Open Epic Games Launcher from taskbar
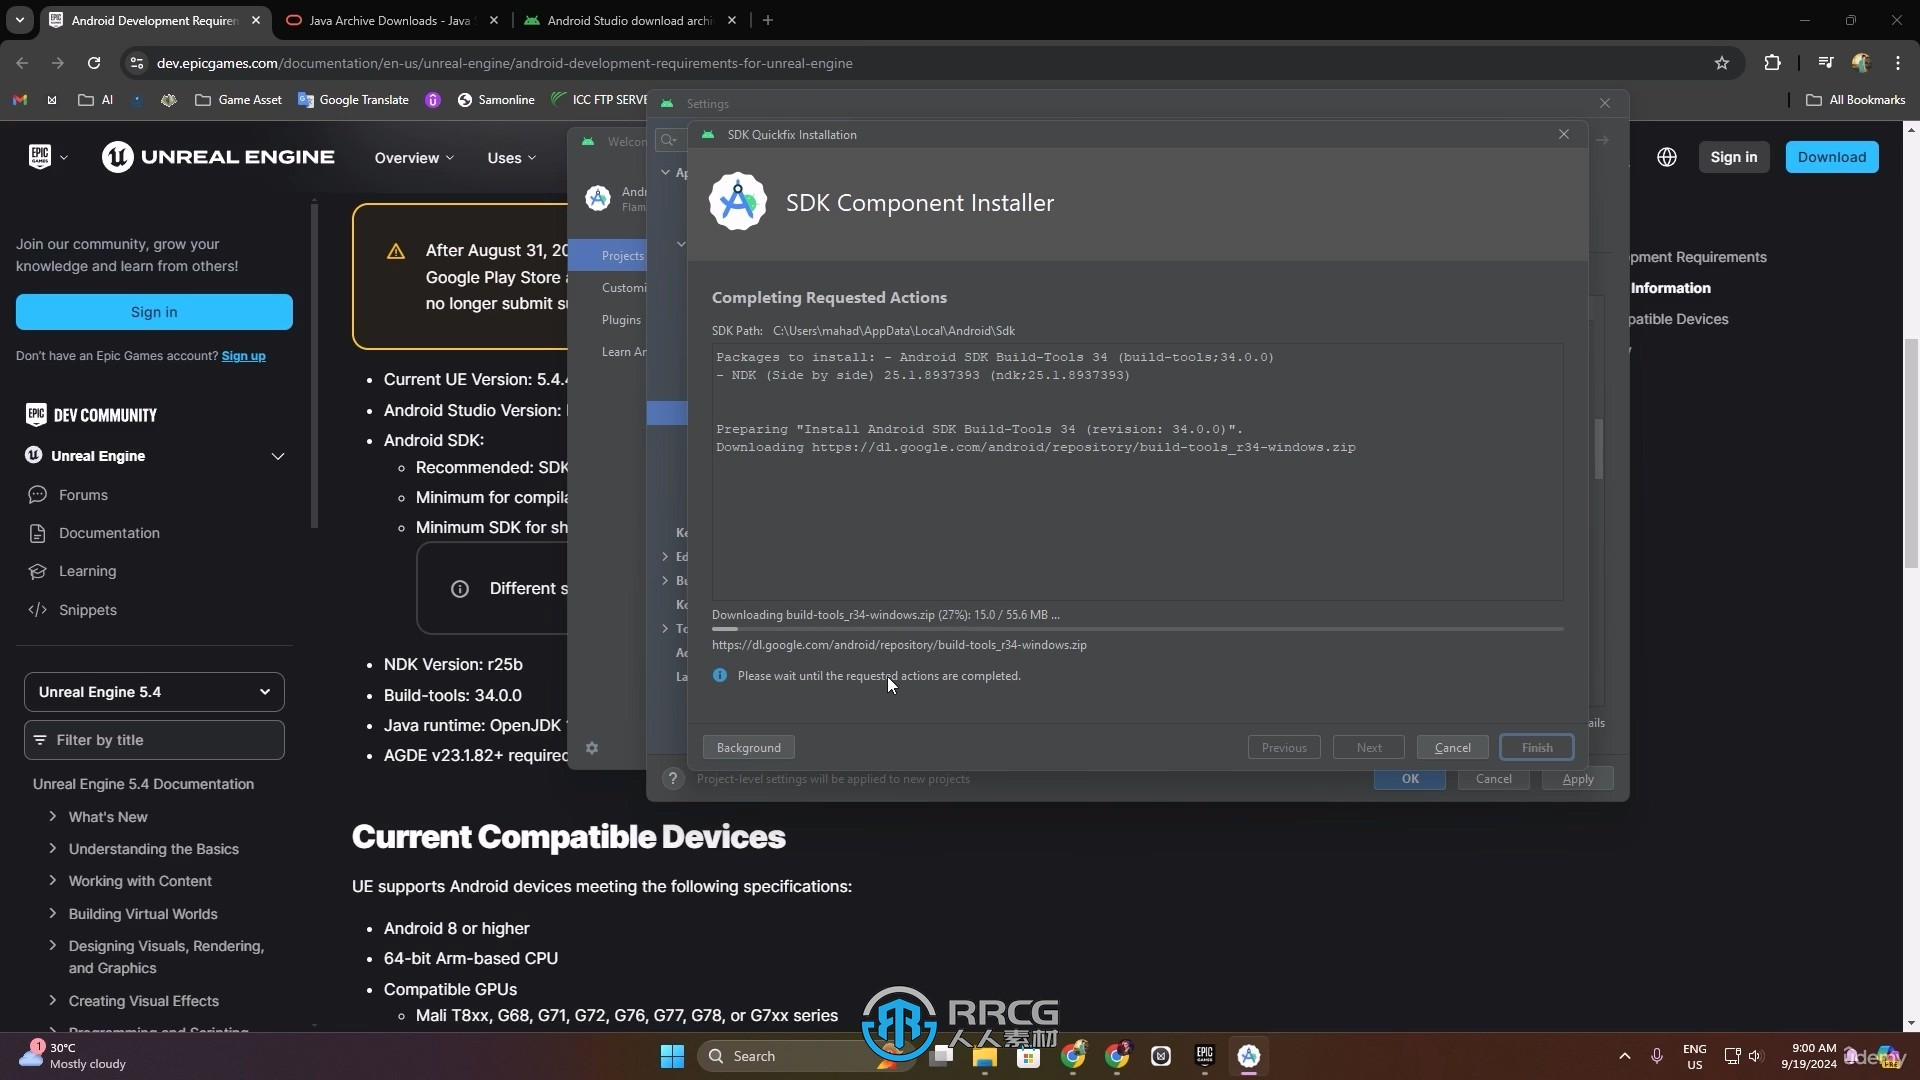Viewport: 1920px width, 1080px height. (1204, 1056)
